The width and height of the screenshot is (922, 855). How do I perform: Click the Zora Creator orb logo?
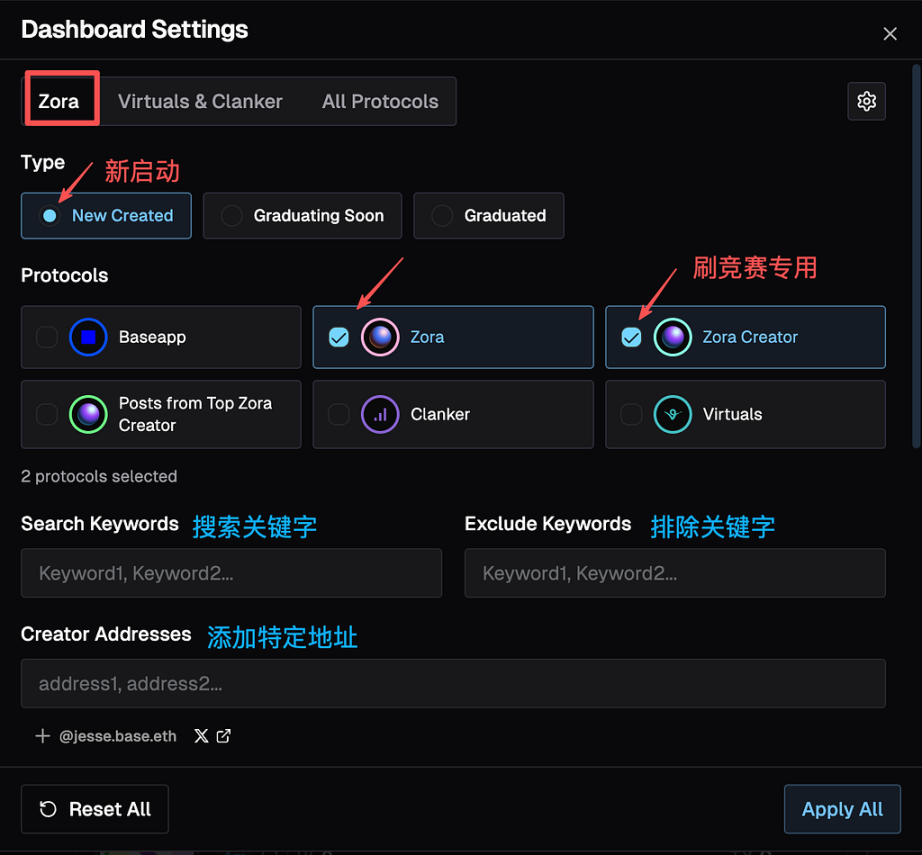click(x=672, y=338)
